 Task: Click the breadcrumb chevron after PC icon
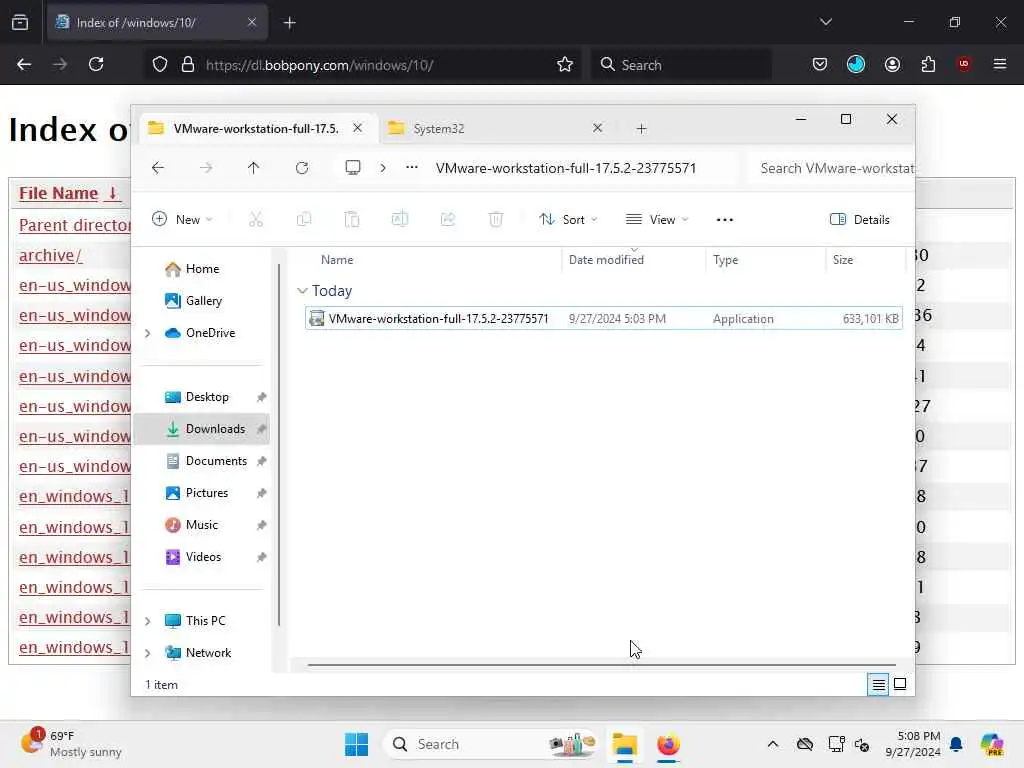tap(383, 168)
